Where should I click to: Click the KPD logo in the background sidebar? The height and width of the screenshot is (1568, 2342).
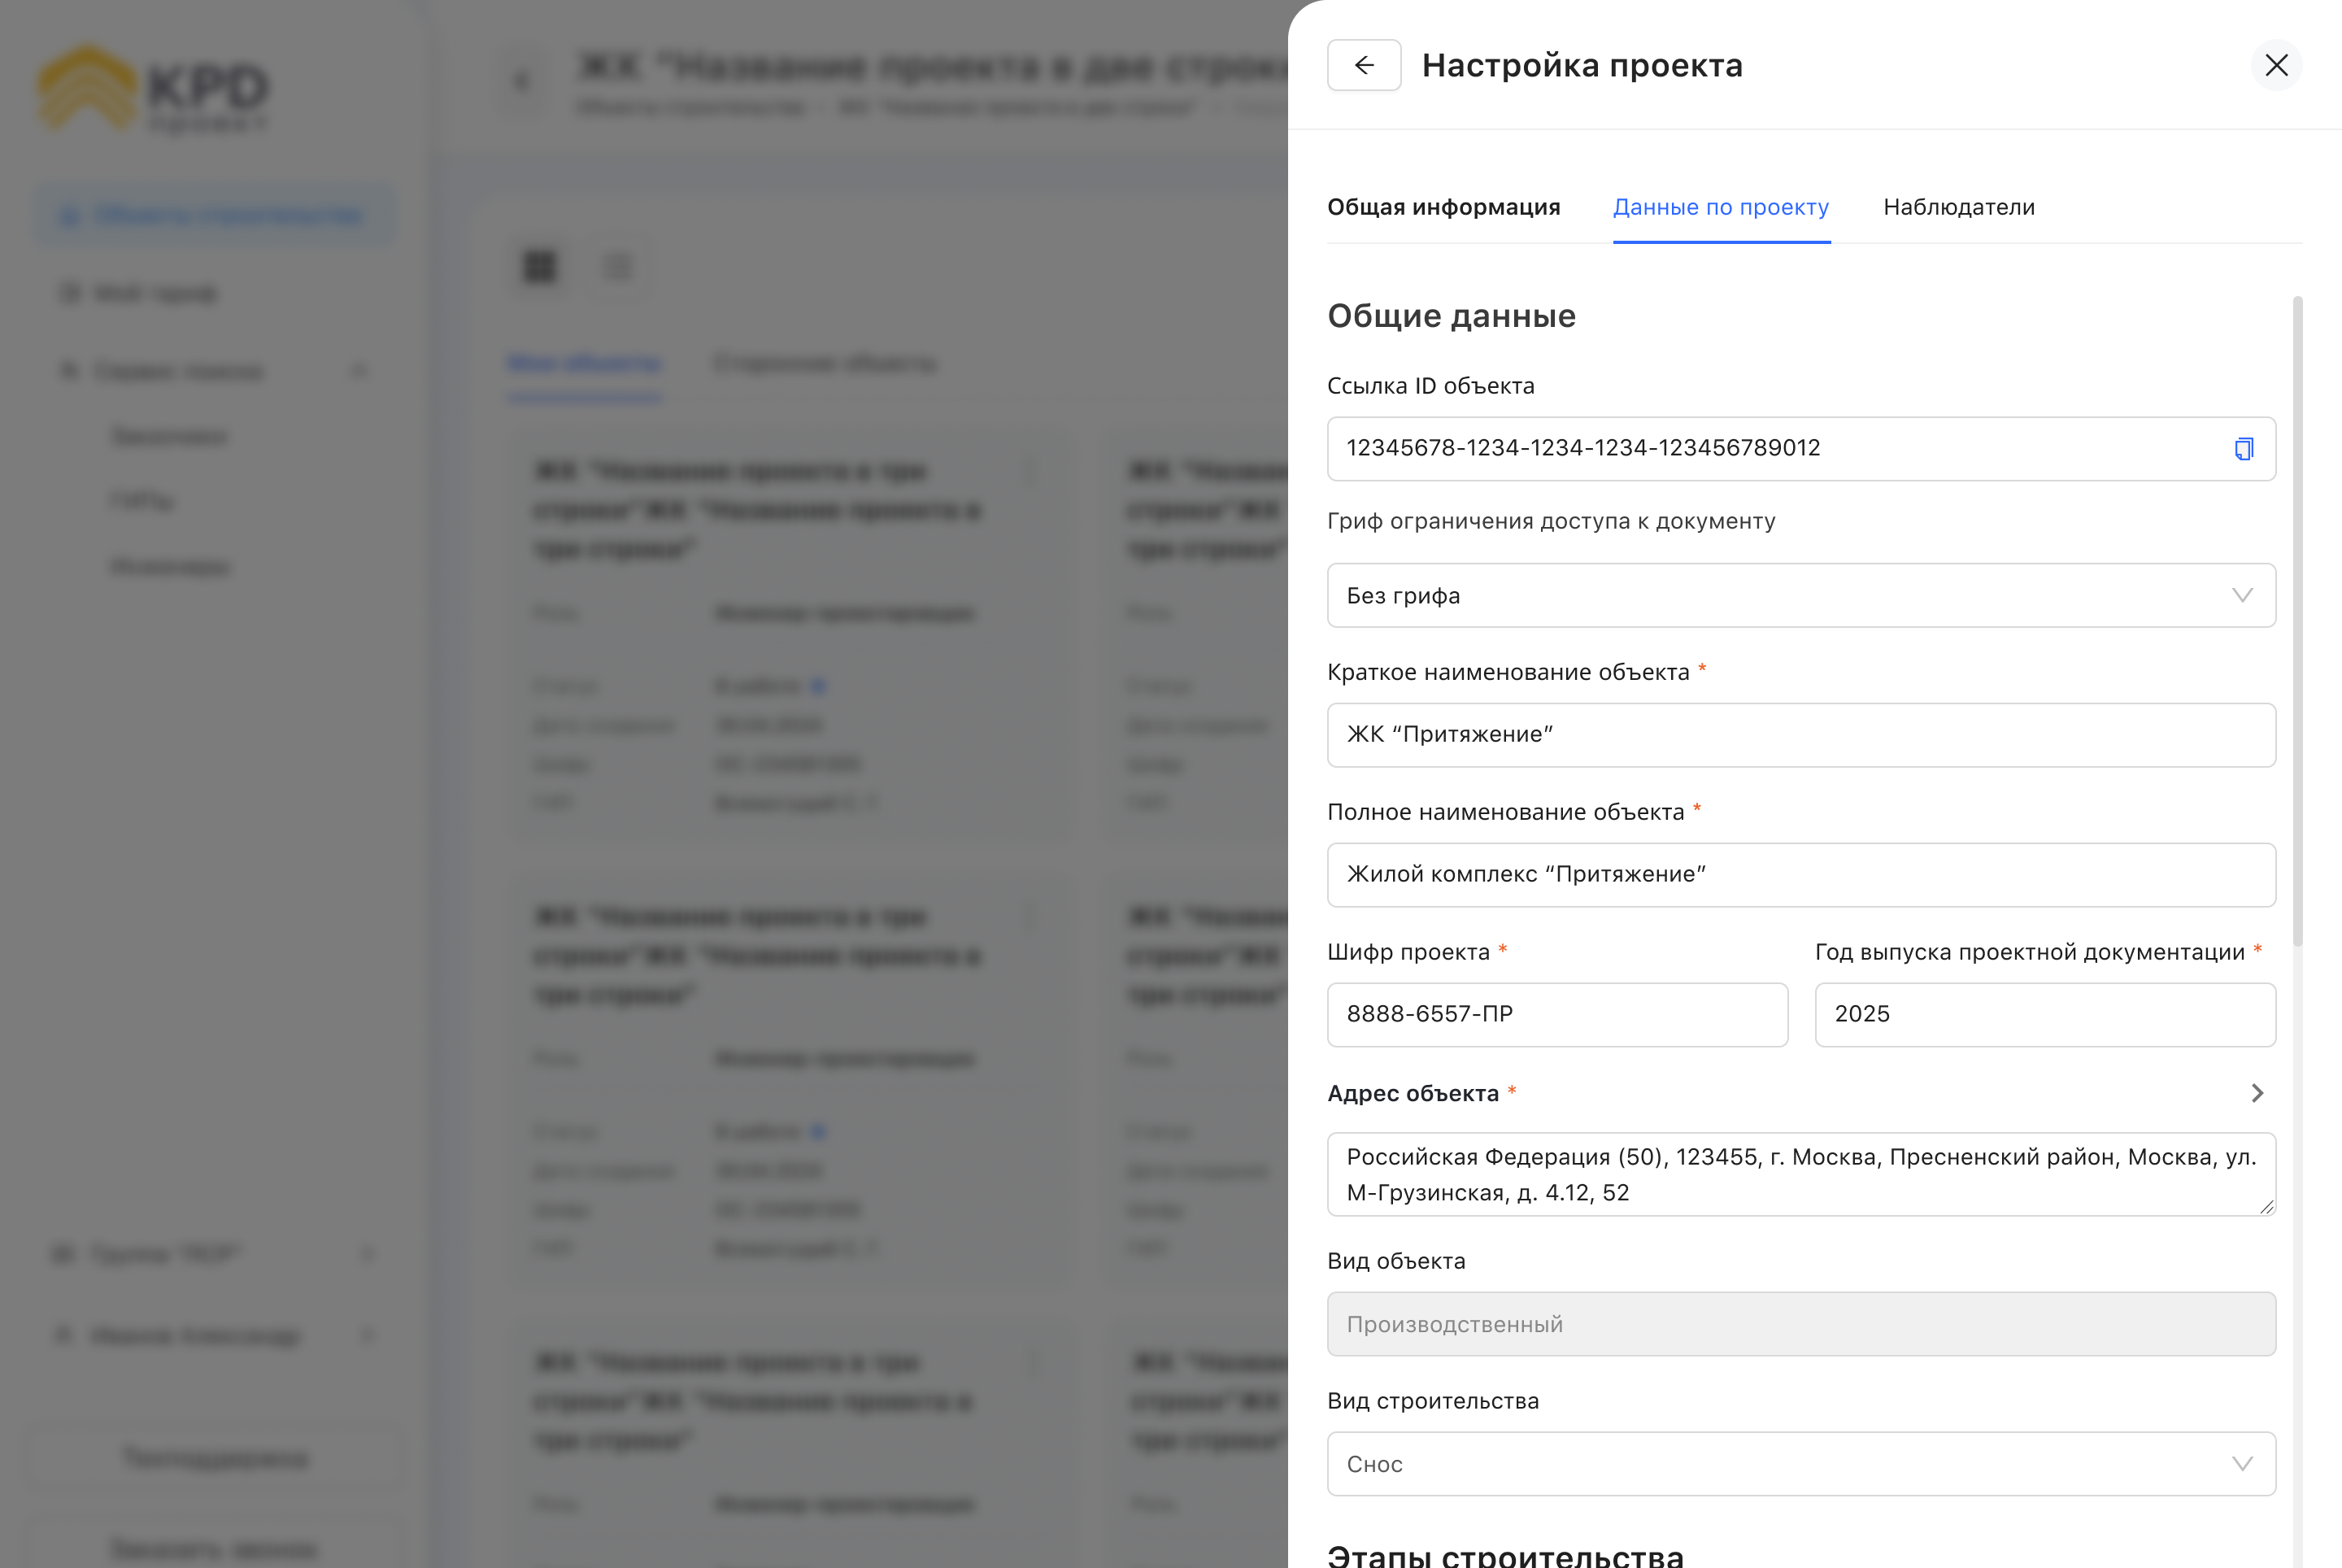(x=152, y=90)
